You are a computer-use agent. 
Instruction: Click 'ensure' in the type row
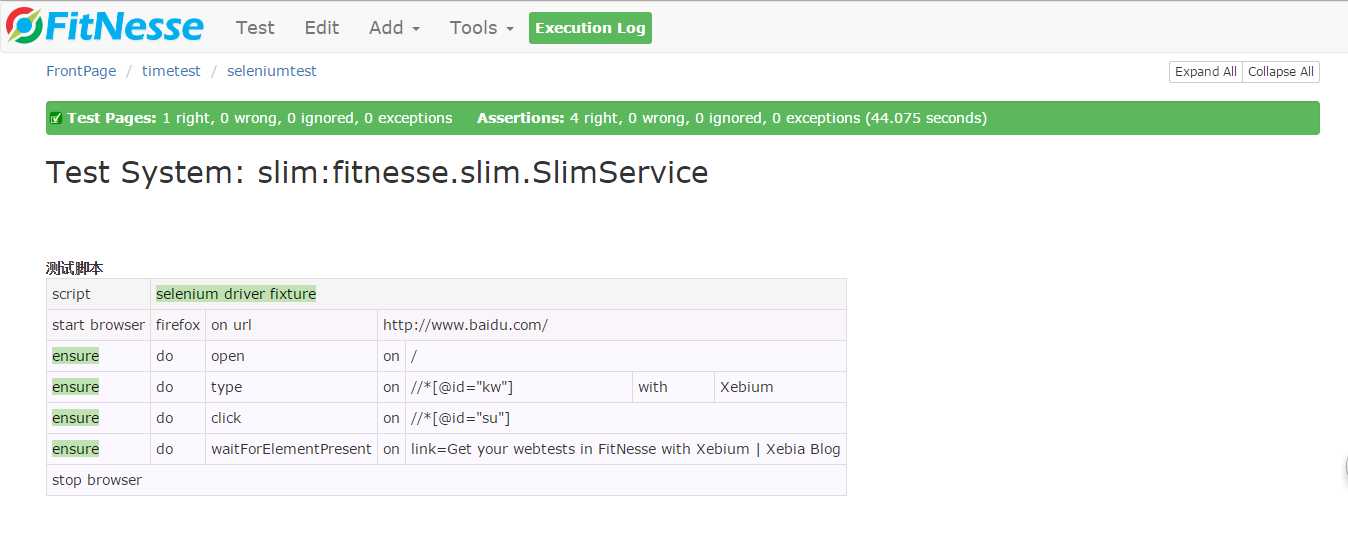[75, 387]
